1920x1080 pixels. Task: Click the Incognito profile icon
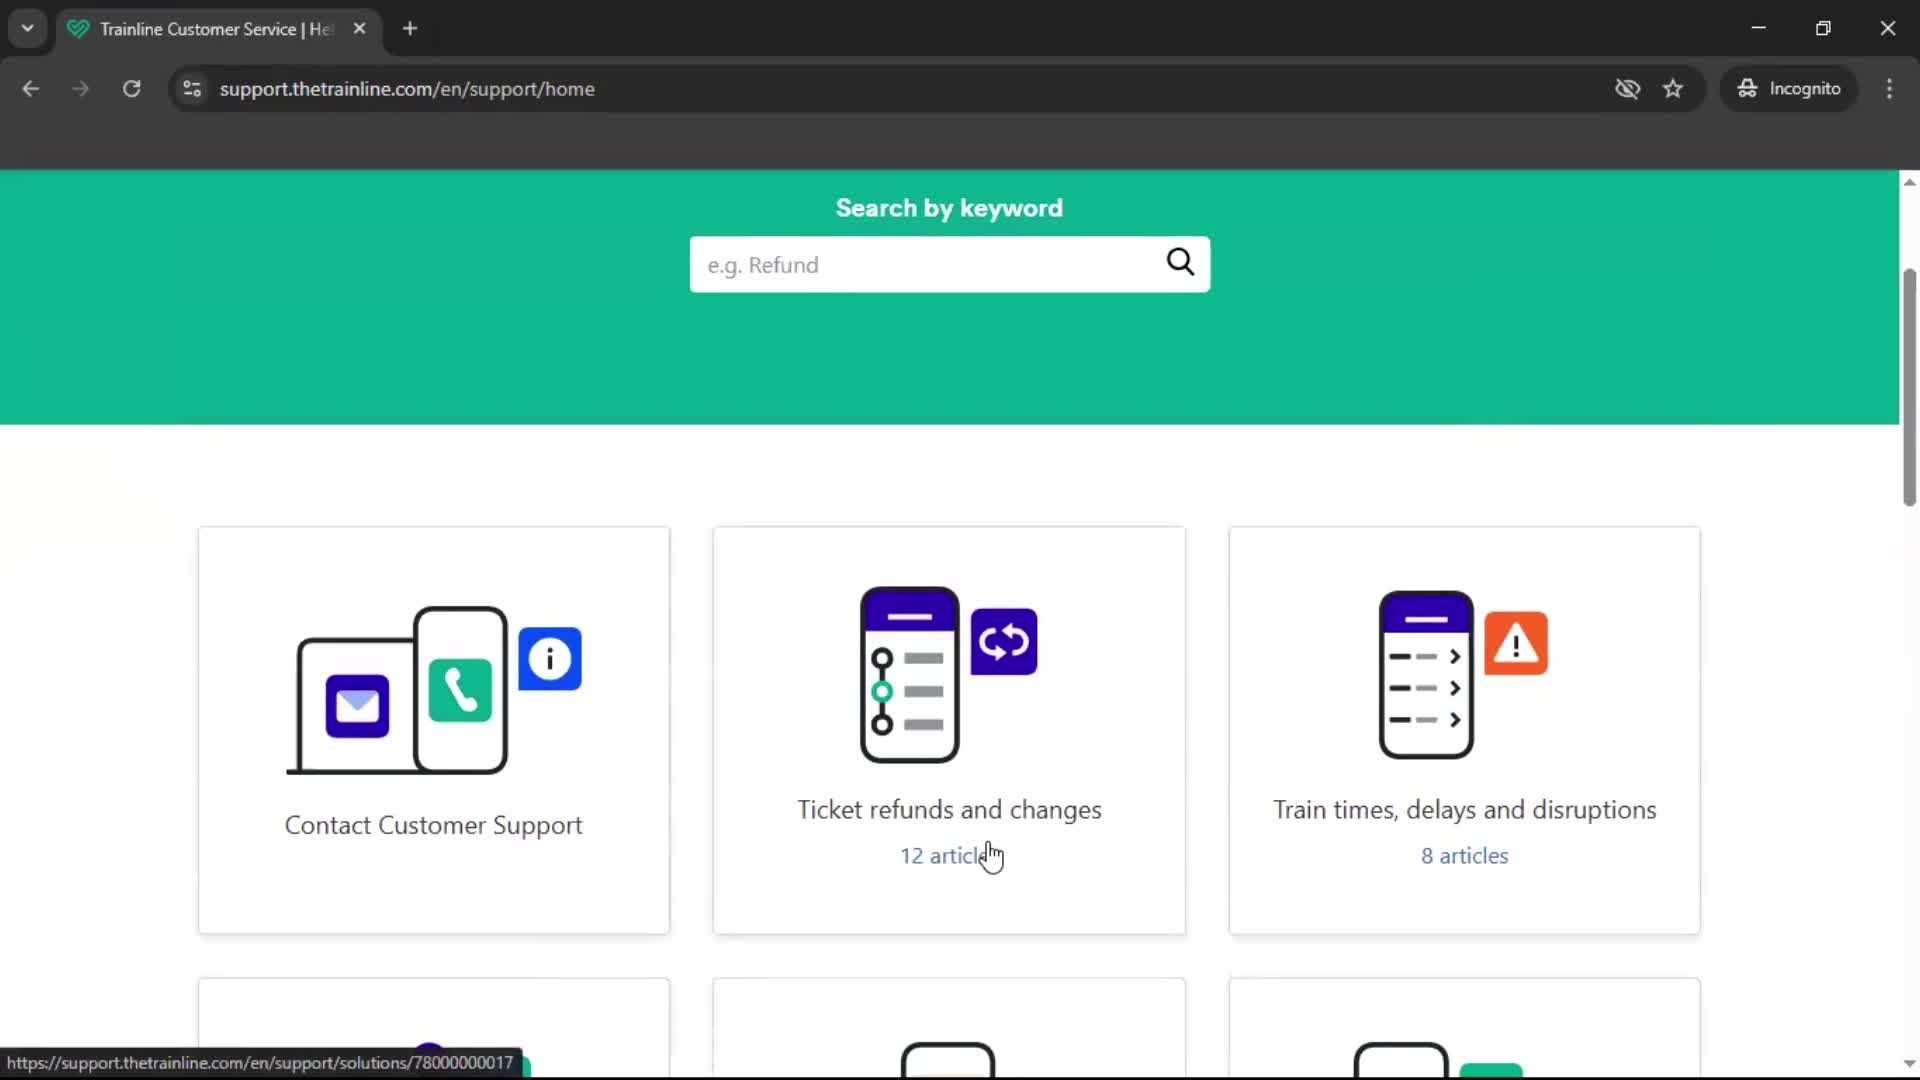[x=1746, y=88]
